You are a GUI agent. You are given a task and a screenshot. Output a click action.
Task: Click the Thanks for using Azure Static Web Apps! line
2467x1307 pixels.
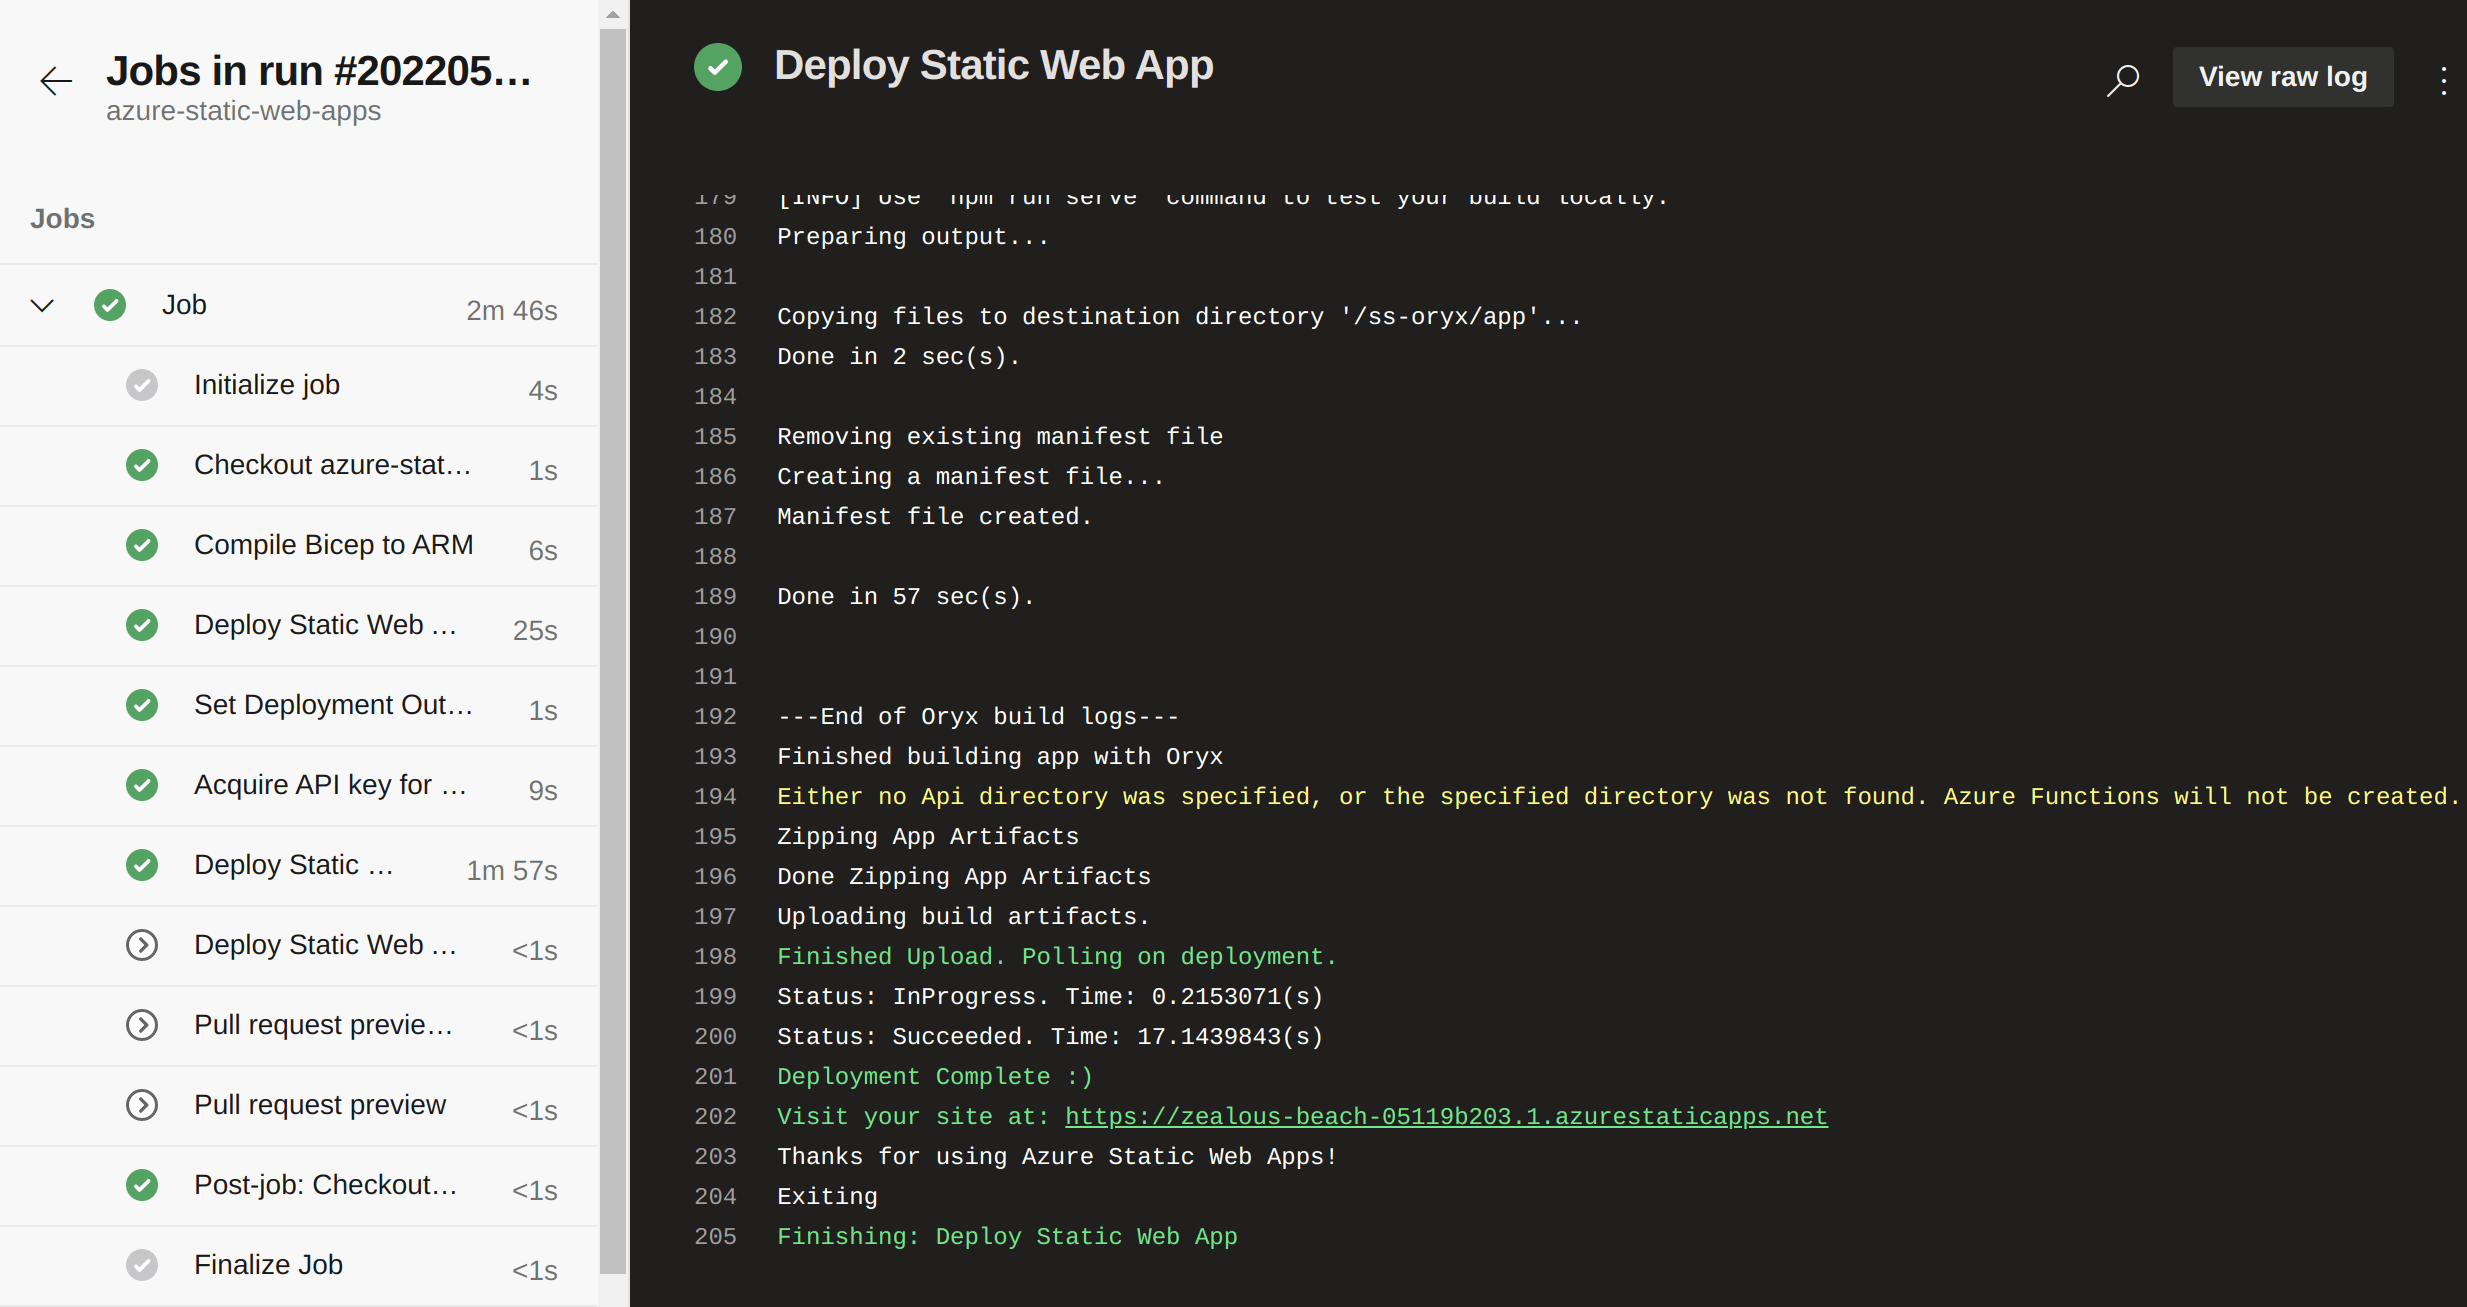point(1057,1157)
